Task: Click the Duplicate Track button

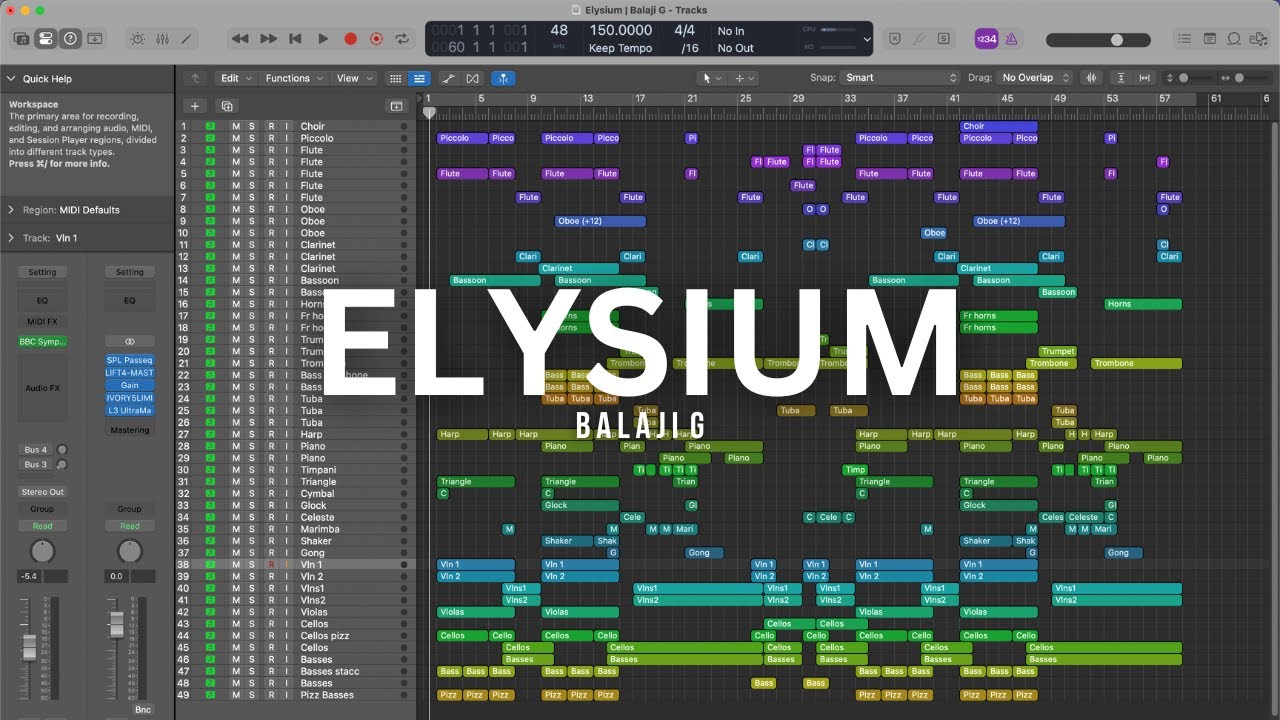Action: [x=227, y=106]
